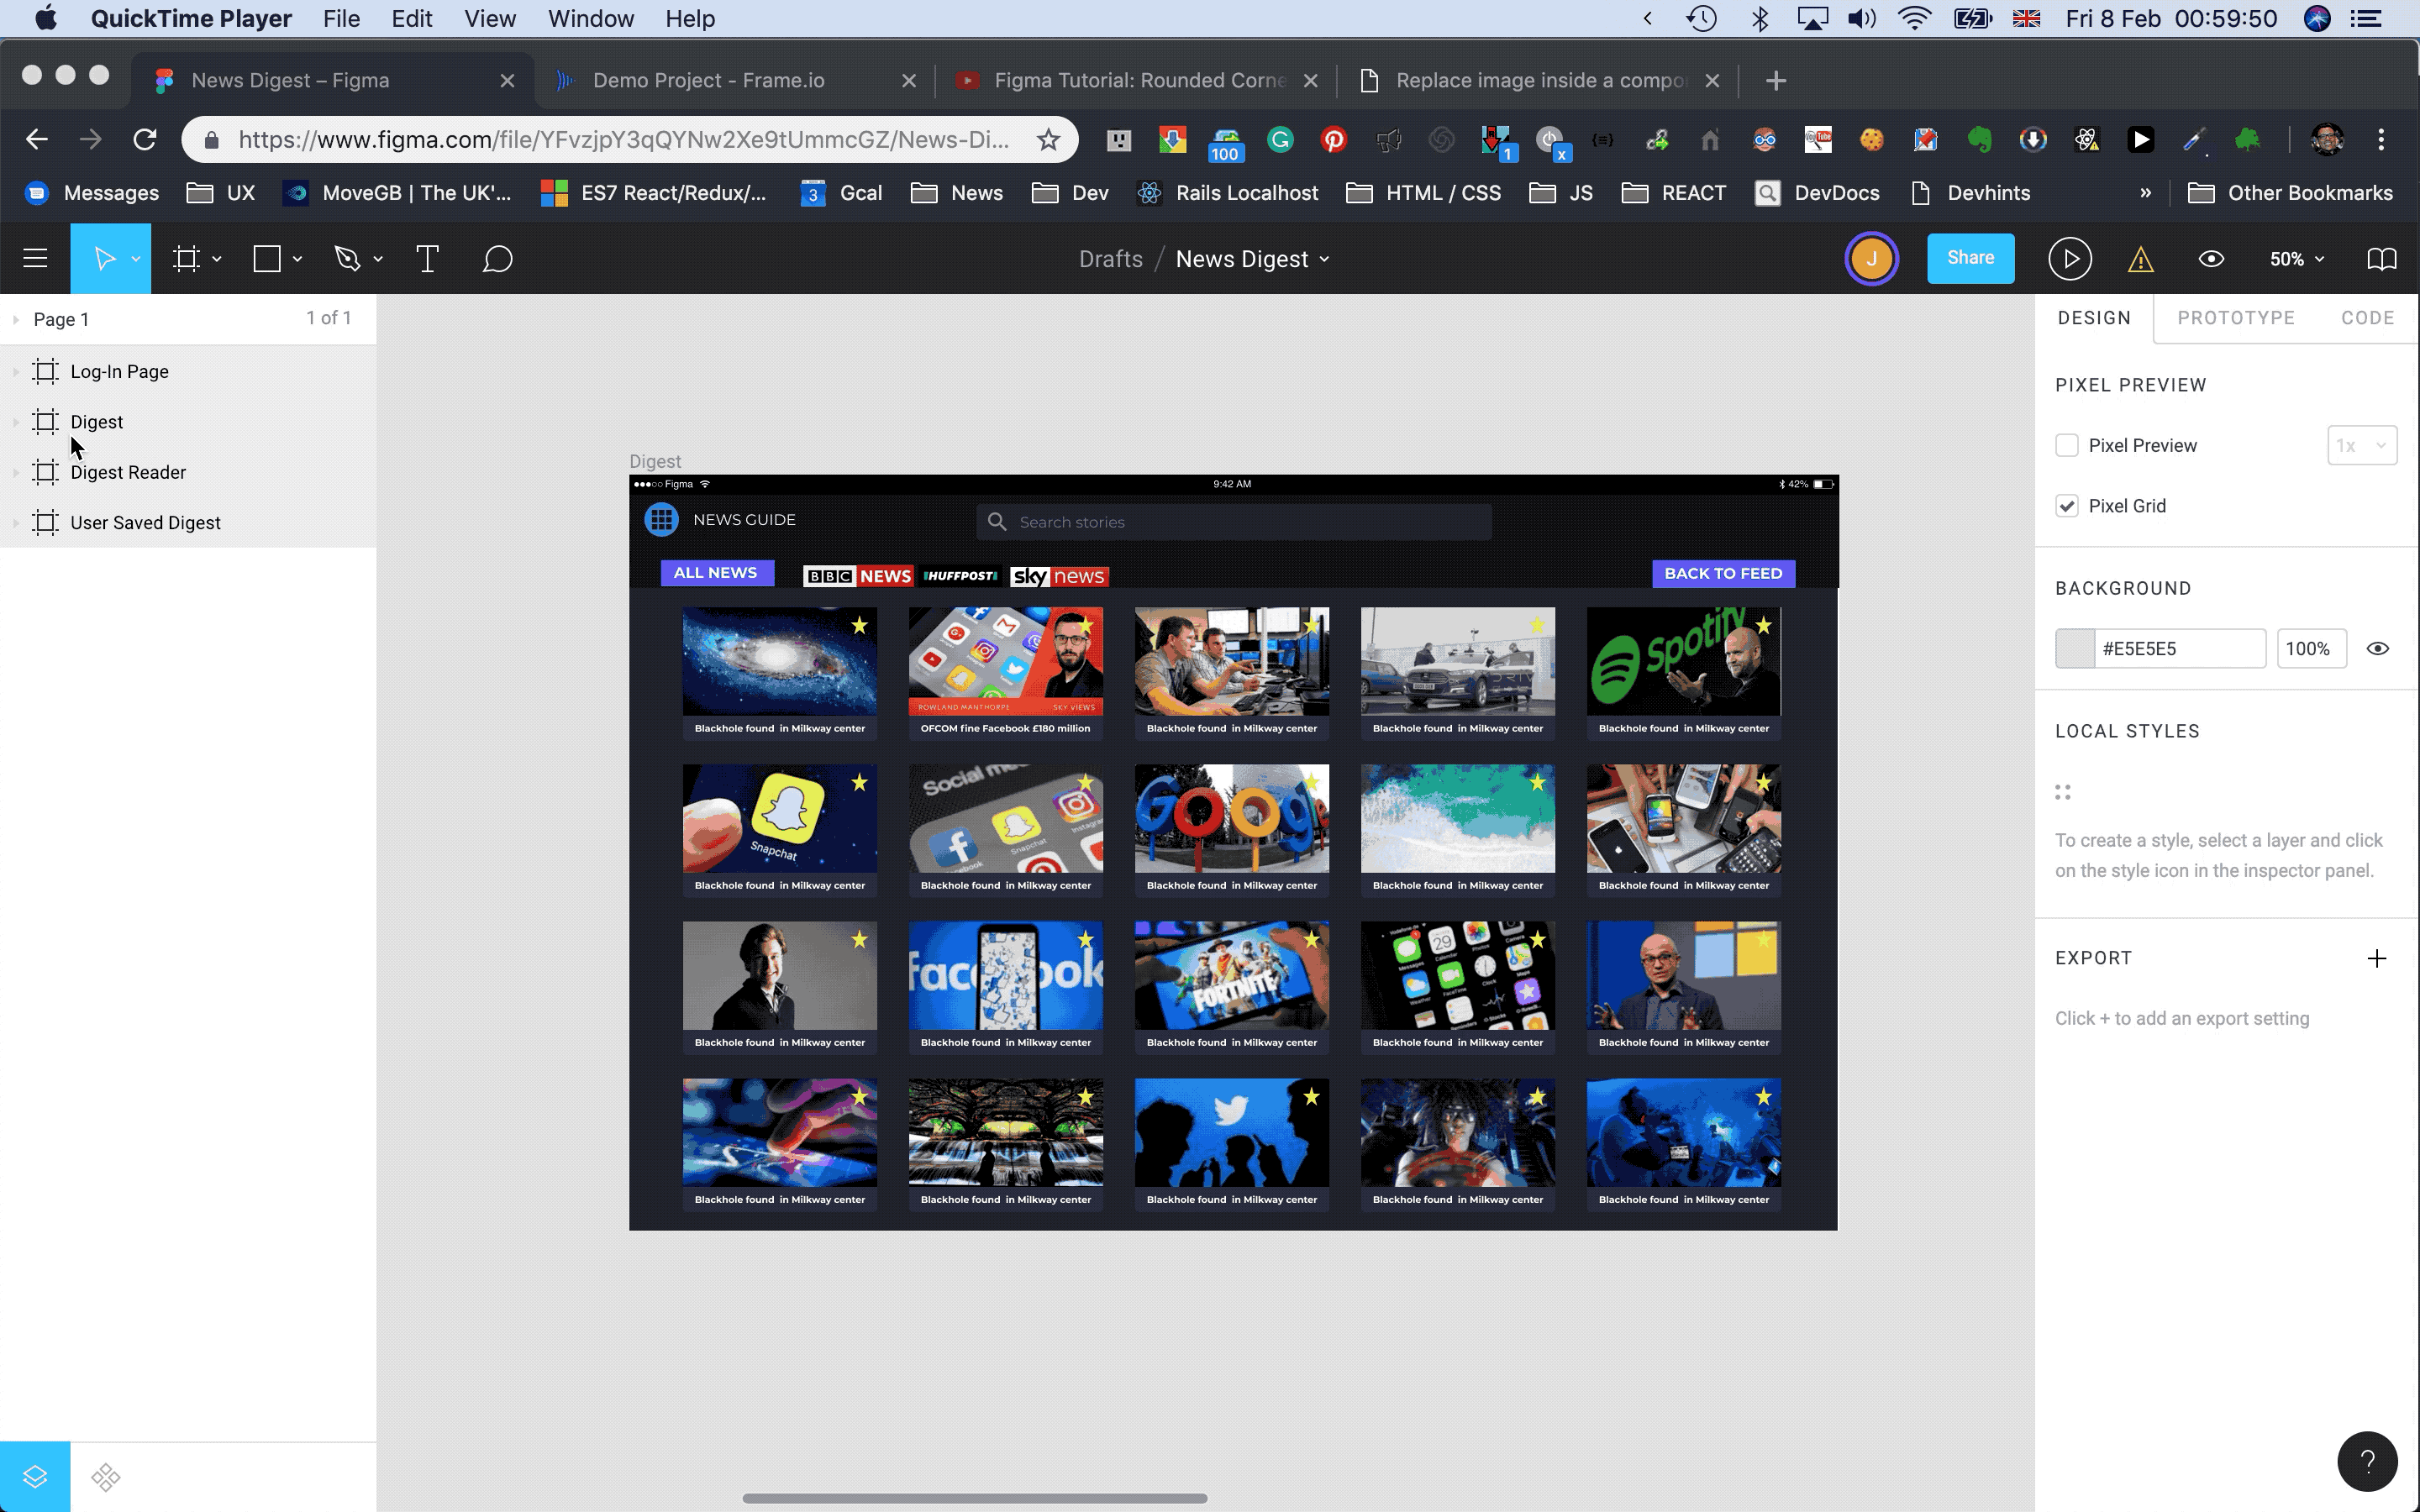Toggle background color visibility eye
The image size is (2420, 1512).
point(2378,649)
